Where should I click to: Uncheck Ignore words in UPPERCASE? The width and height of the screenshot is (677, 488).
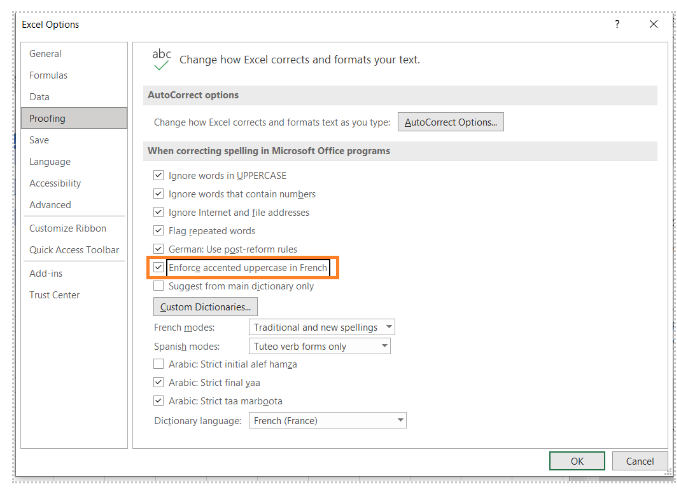[158, 176]
